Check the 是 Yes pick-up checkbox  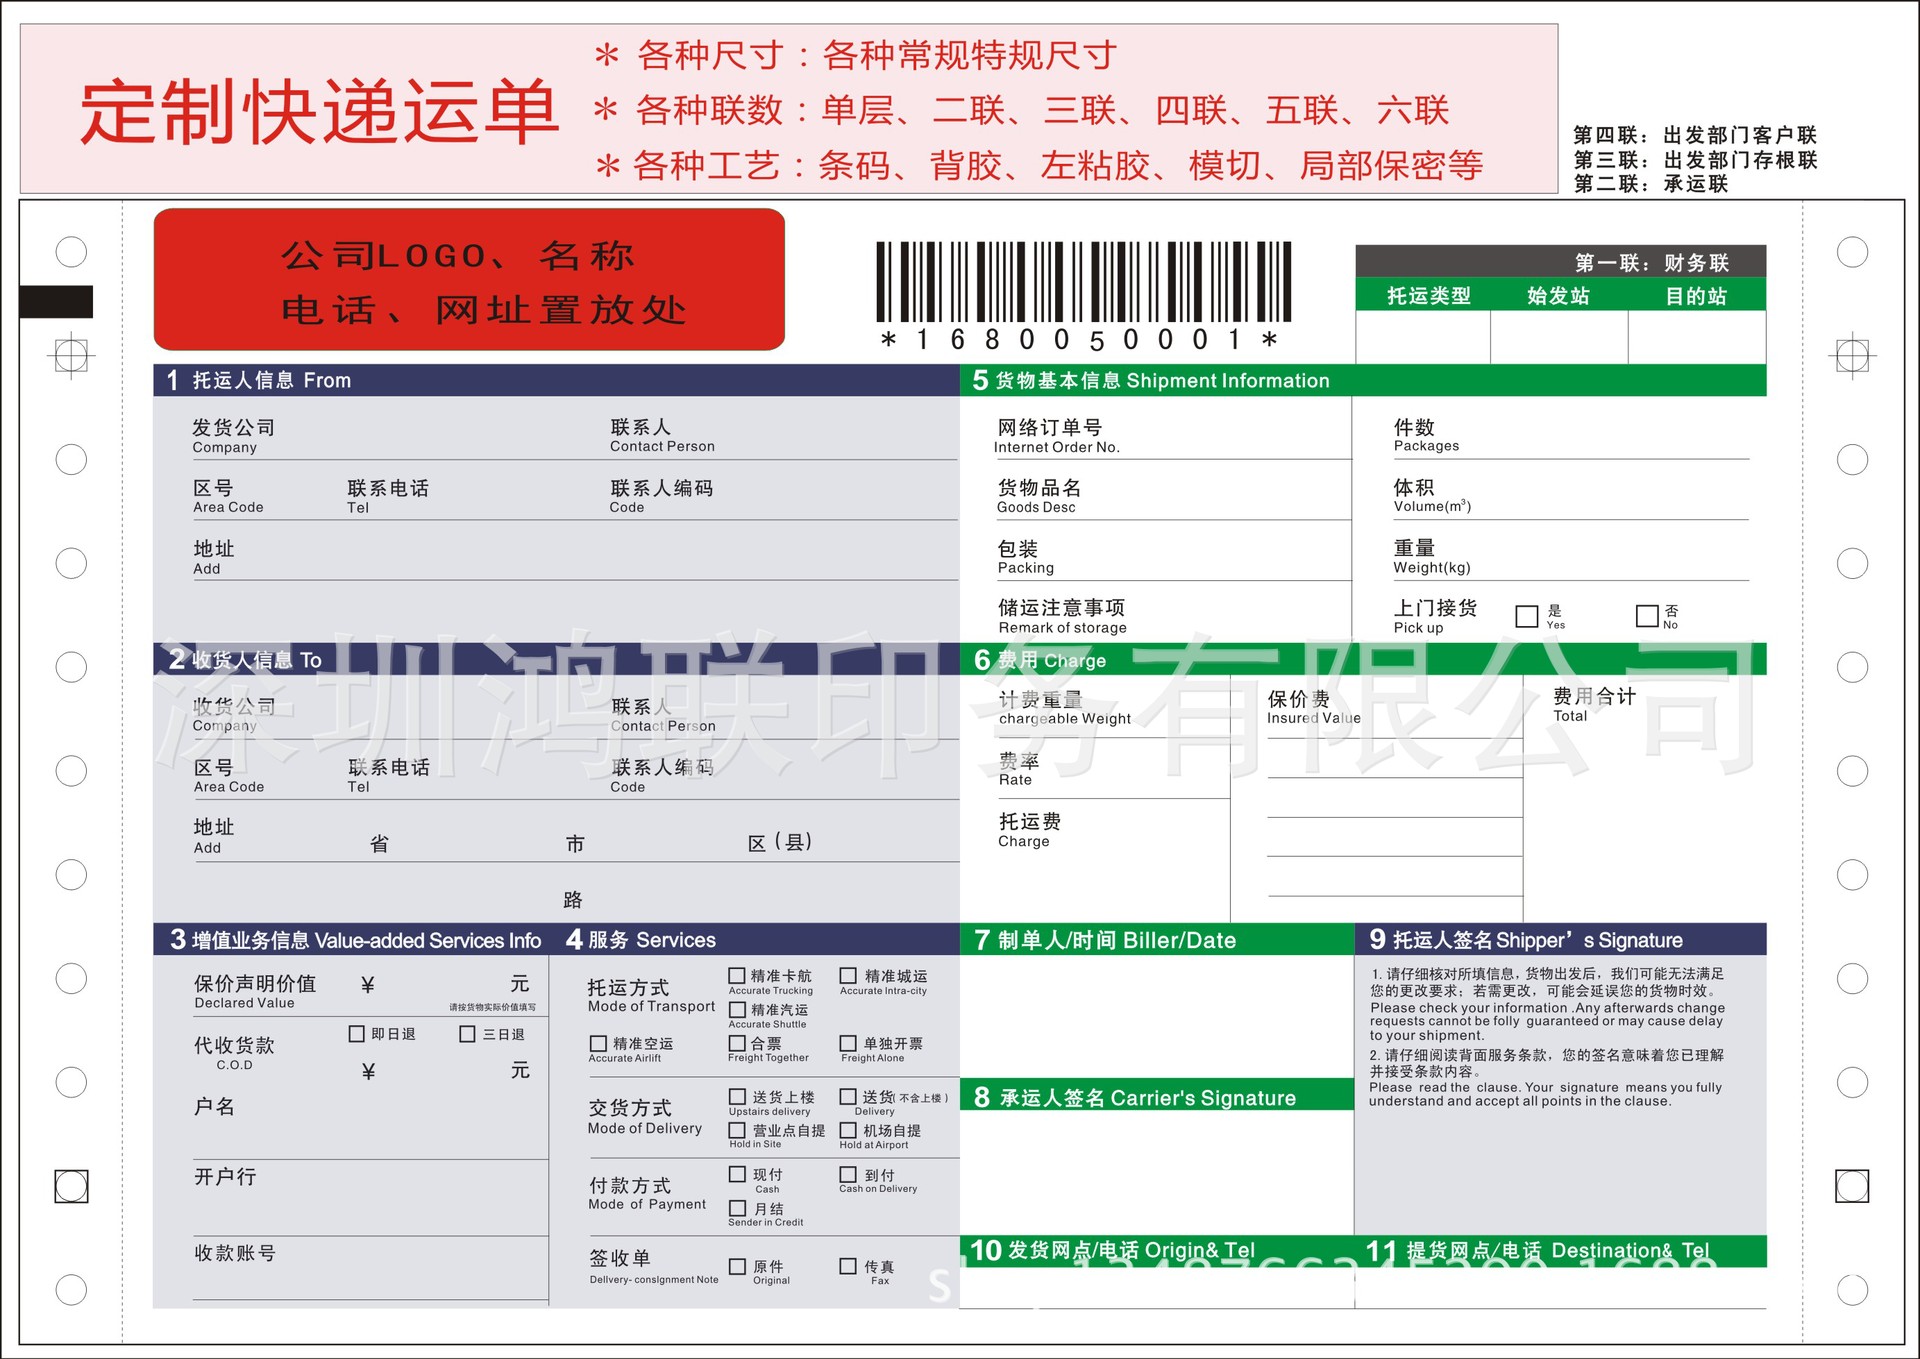(x=1526, y=616)
